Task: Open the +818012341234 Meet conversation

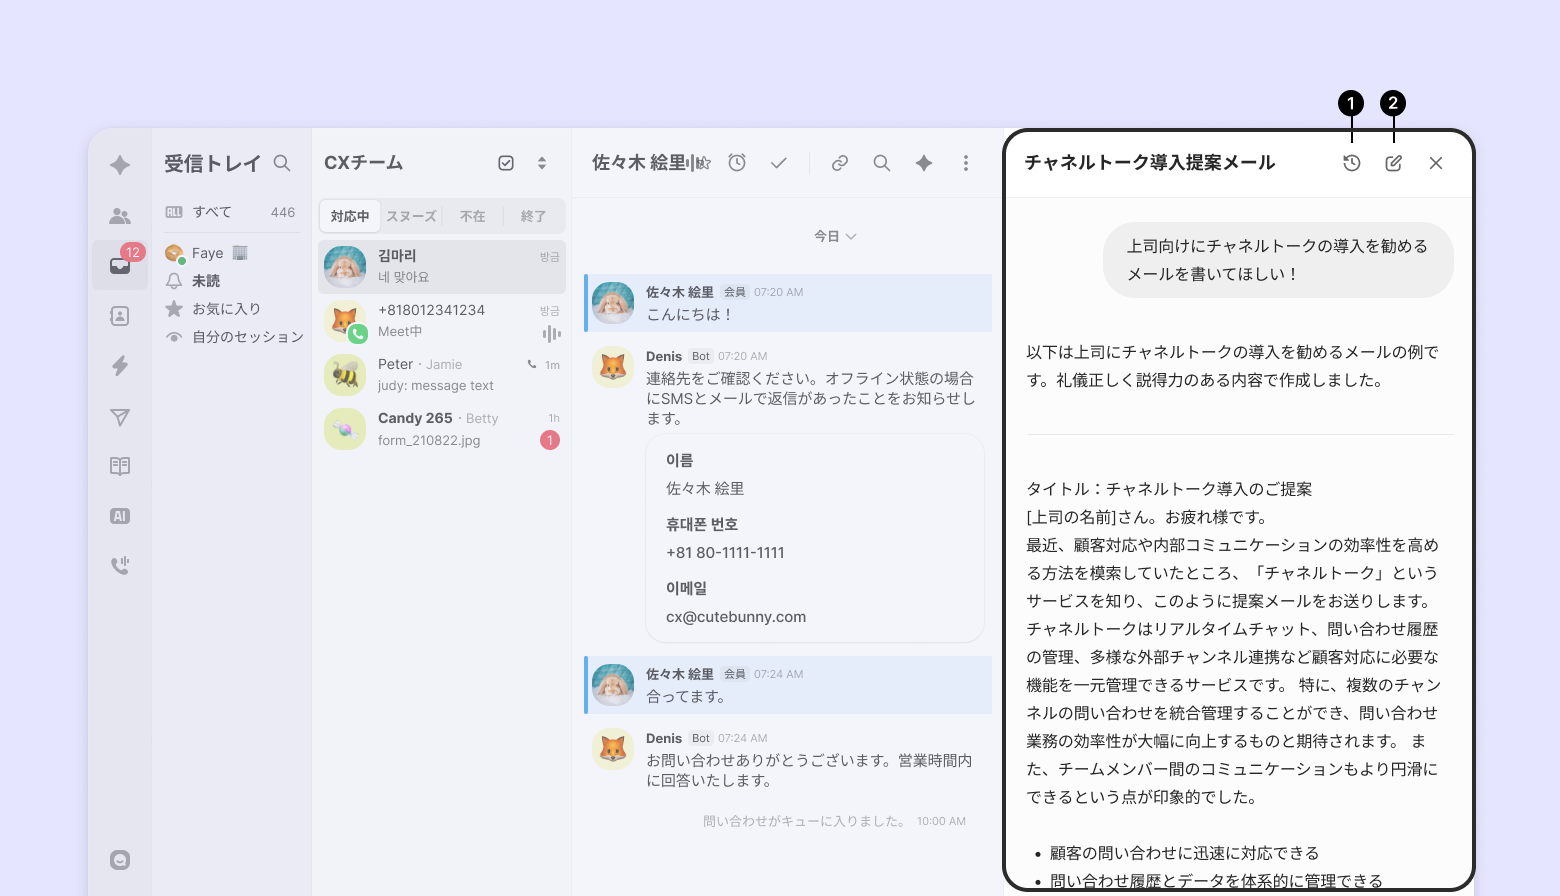Action: pyautogui.click(x=442, y=321)
